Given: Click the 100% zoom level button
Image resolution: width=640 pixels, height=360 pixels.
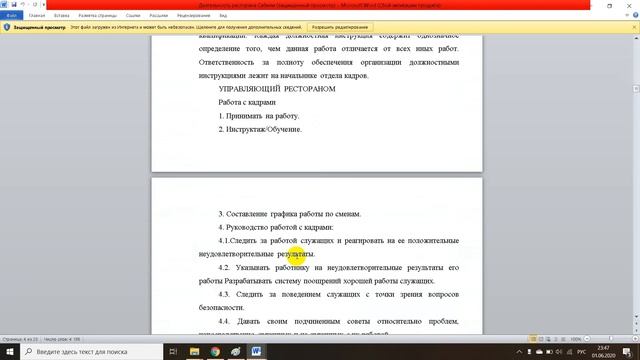Looking at the screenshot, I should pyautogui.click(x=576, y=339).
